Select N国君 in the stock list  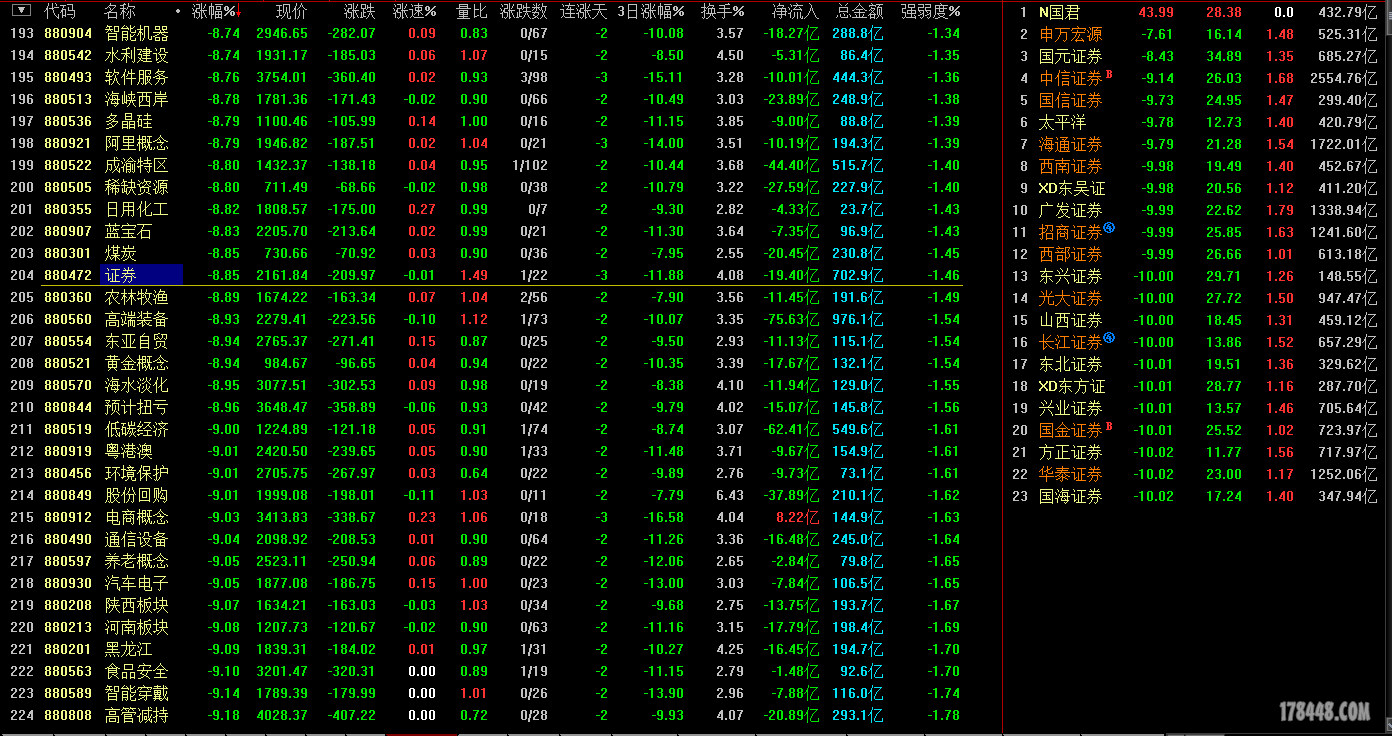(1060, 12)
